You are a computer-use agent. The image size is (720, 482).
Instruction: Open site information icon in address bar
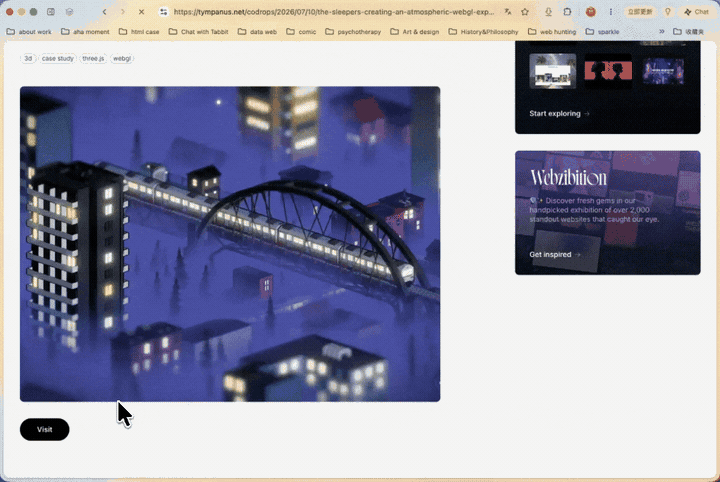pos(163,12)
